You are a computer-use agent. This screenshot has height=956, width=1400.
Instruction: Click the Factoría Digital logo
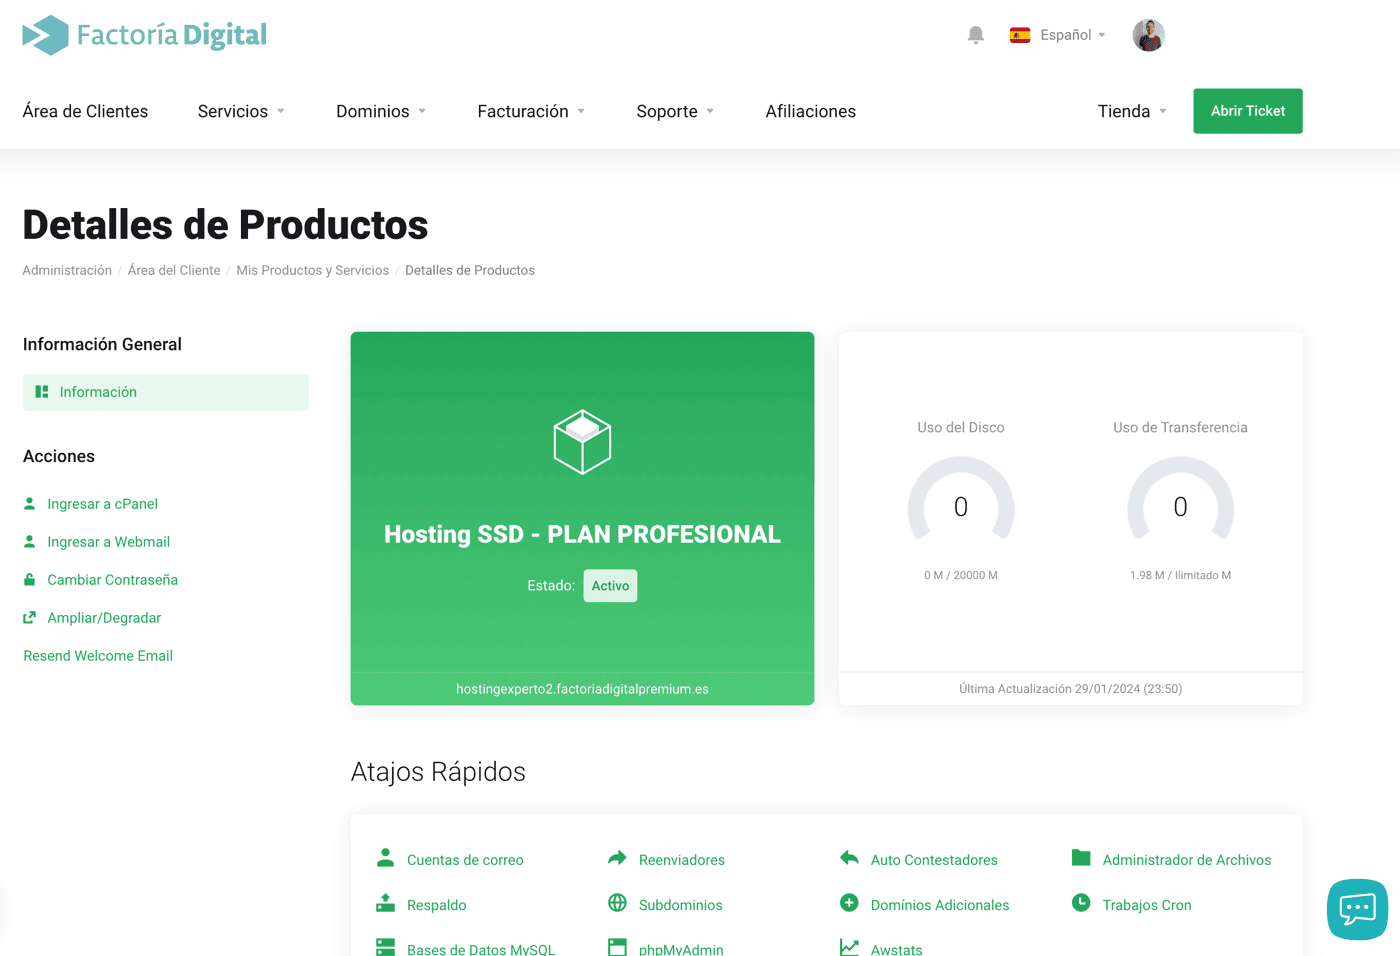(145, 35)
